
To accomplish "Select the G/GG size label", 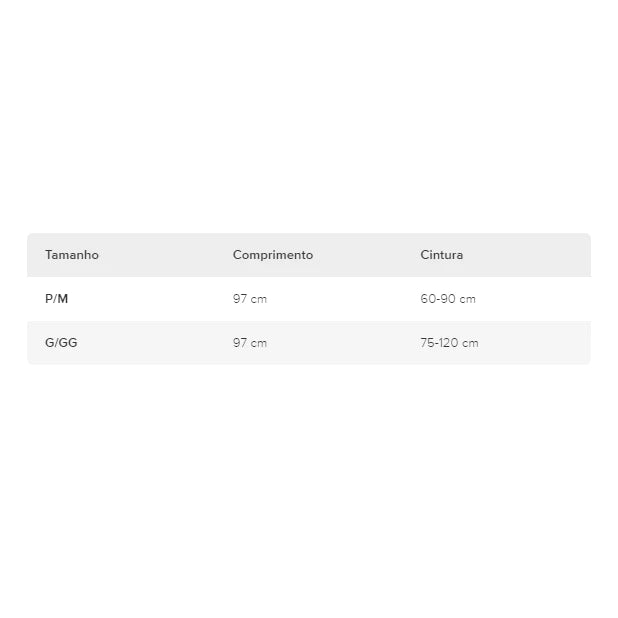I will (x=61, y=343).
